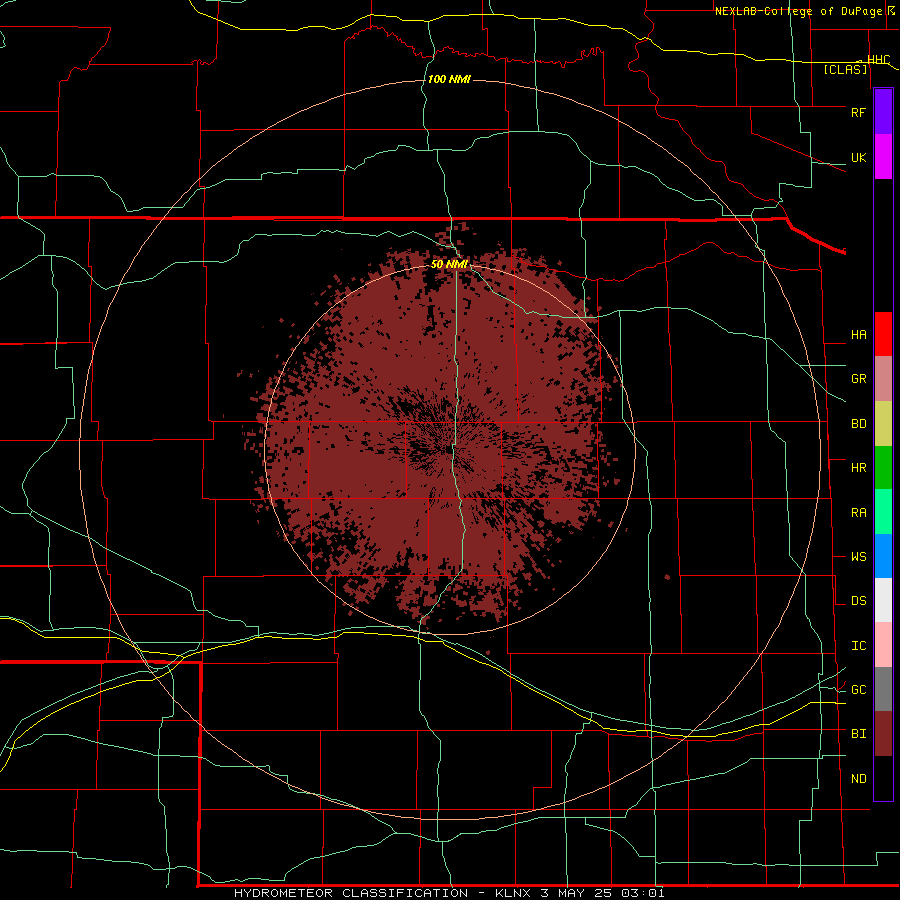Click the DS legend label
This screenshot has height=900, width=900.
point(858,601)
